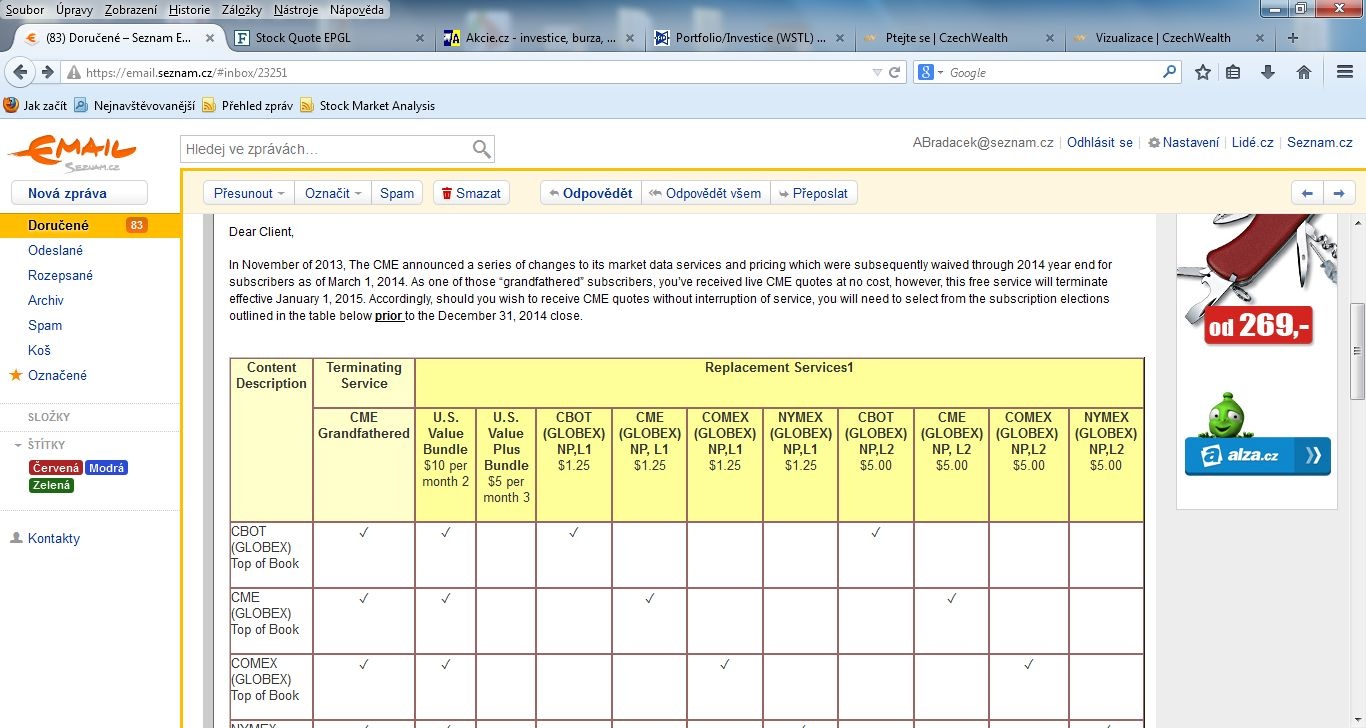Close the Ptejte se CzechWealth tab

(x=1049, y=38)
